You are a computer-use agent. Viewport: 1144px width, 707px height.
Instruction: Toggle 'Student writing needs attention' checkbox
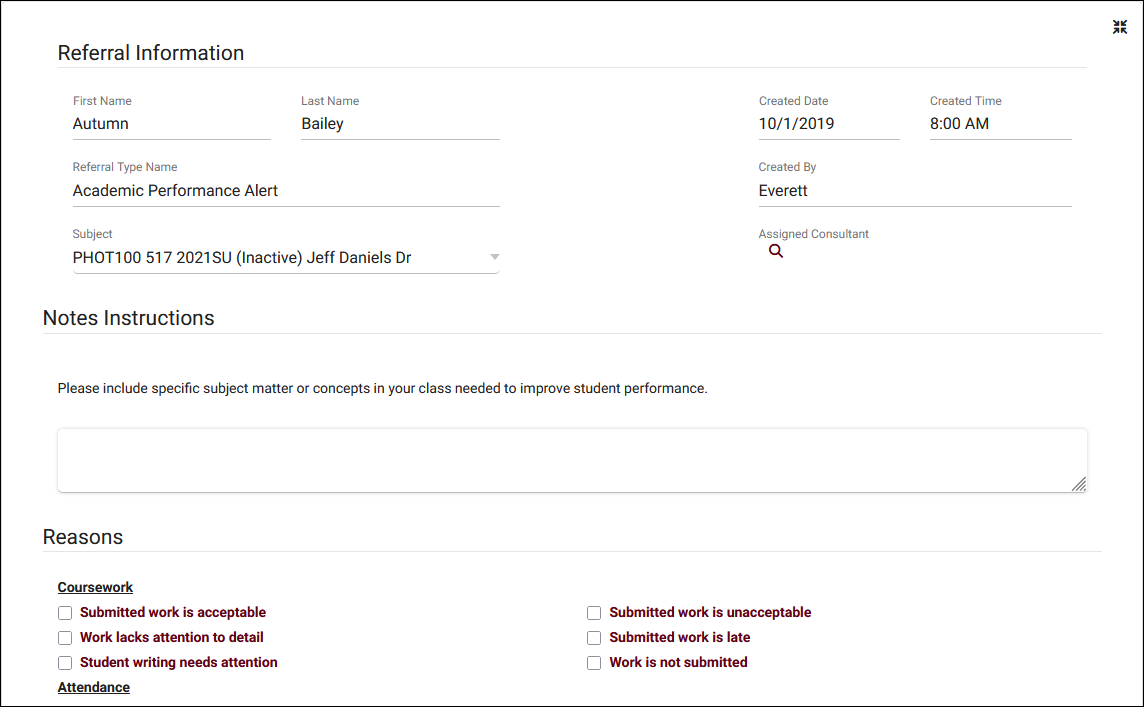[x=65, y=663]
